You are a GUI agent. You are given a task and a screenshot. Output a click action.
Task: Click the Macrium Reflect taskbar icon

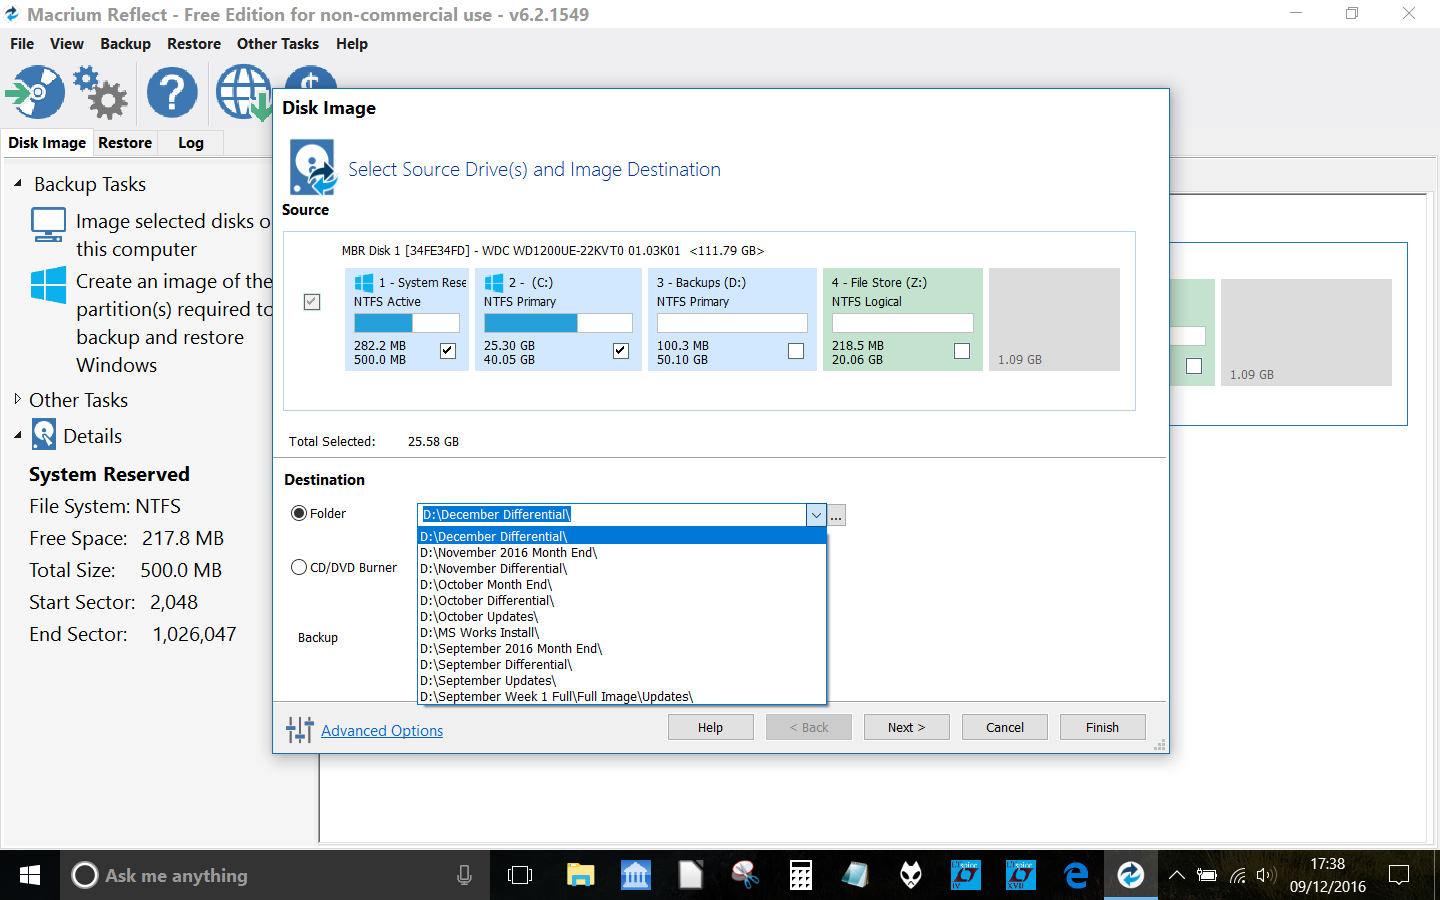1131,875
